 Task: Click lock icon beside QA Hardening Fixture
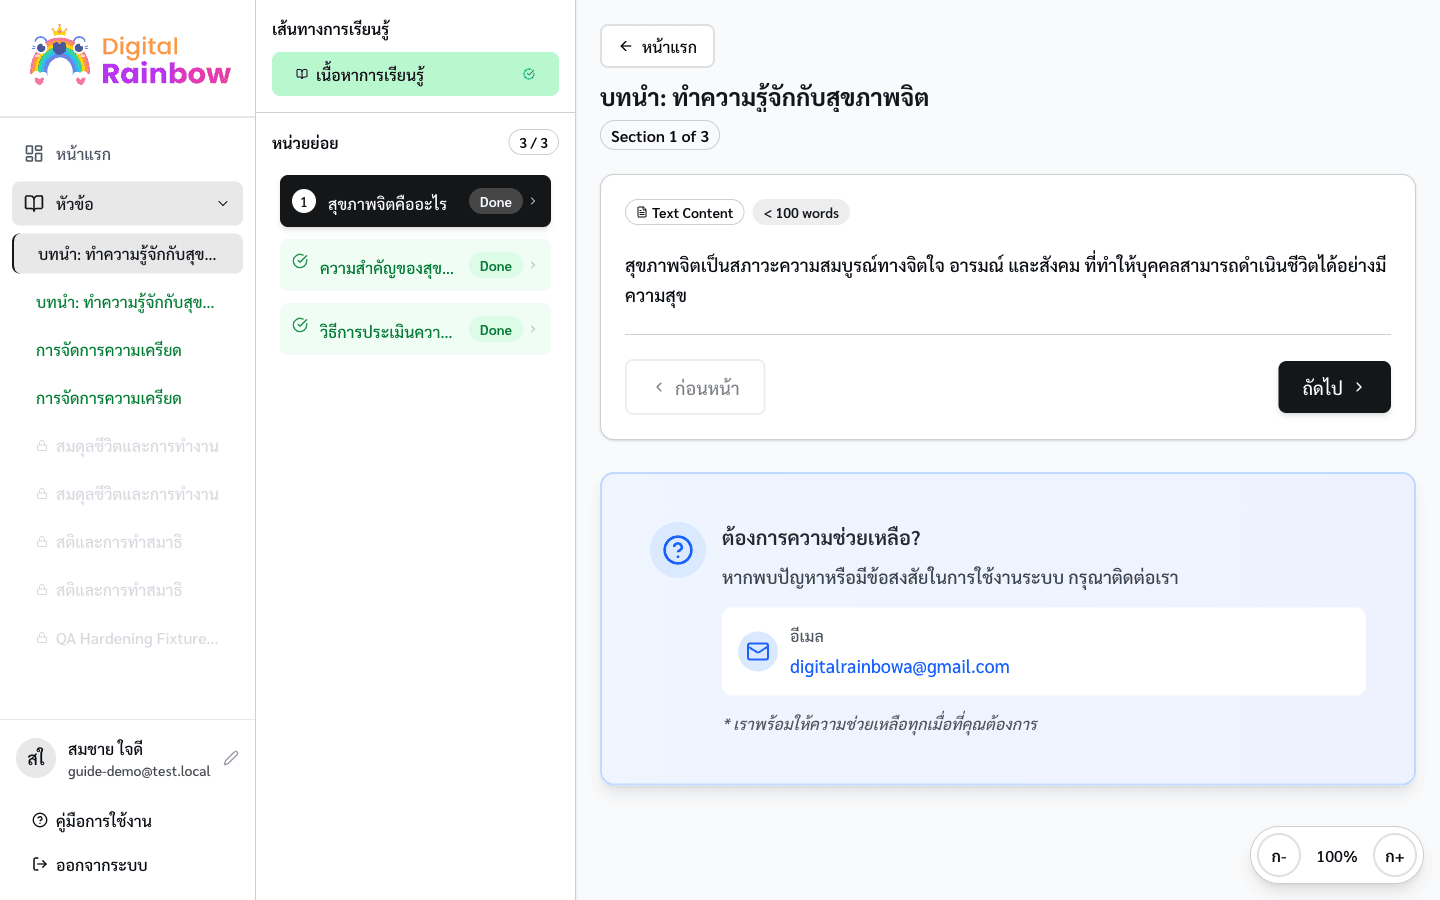coord(42,638)
